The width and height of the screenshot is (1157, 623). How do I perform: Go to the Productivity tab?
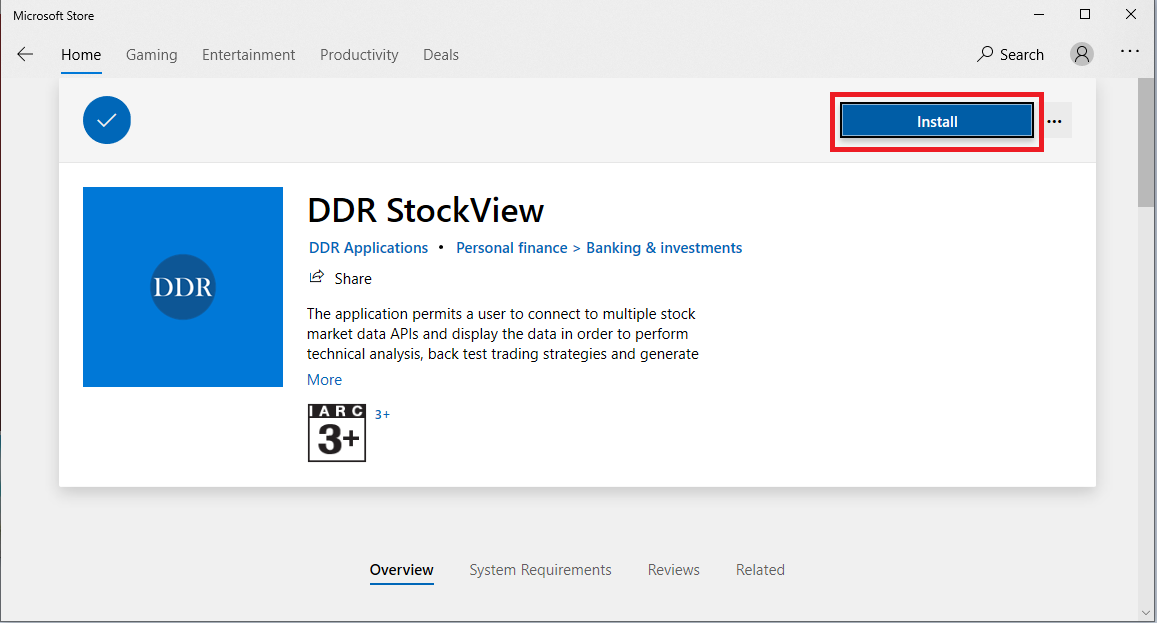click(x=359, y=55)
